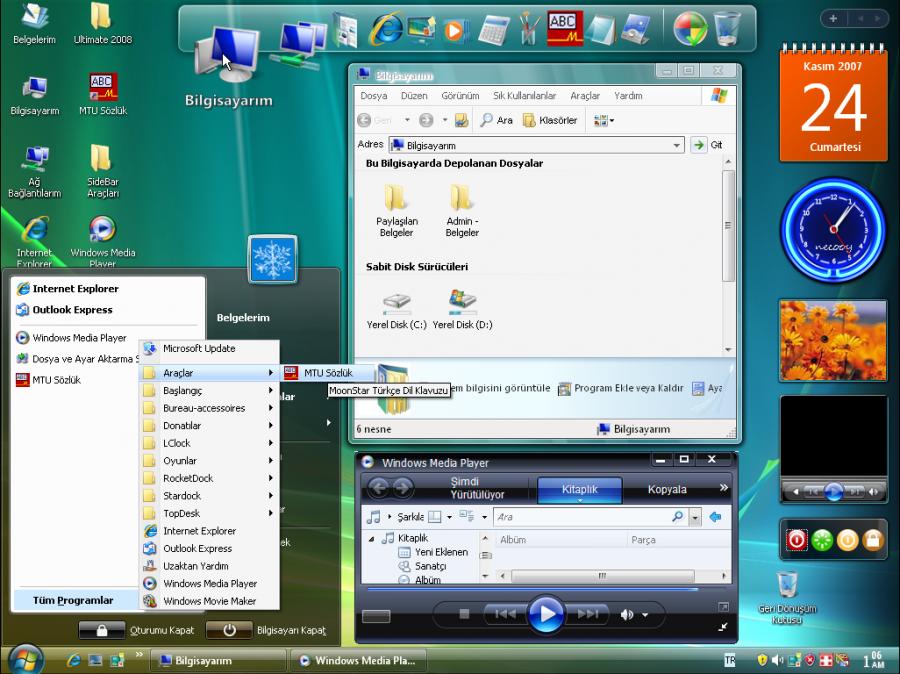Click the Git button next to address bar

point(707,145)
